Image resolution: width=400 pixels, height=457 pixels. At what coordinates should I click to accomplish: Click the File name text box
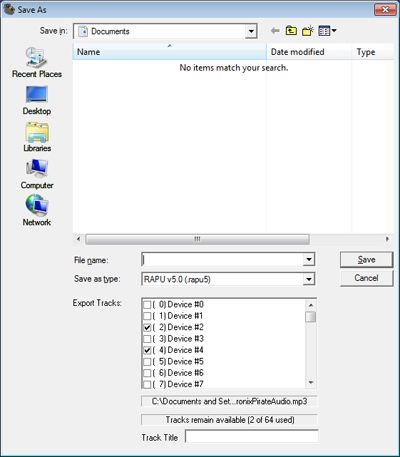tap(223, 259)
